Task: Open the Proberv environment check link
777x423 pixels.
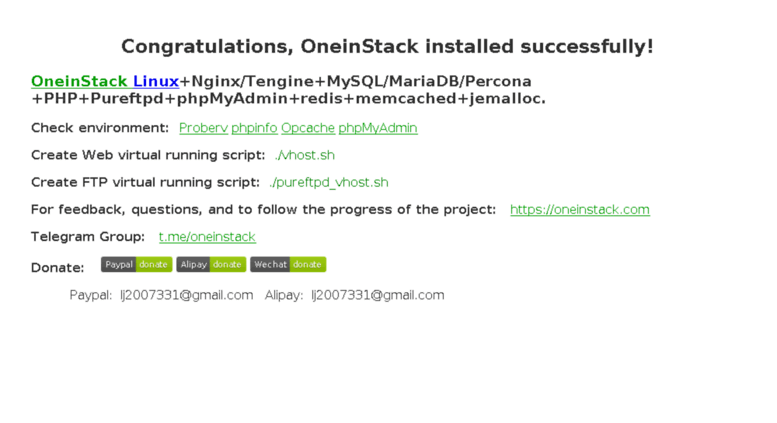Action: coord(203,128)
